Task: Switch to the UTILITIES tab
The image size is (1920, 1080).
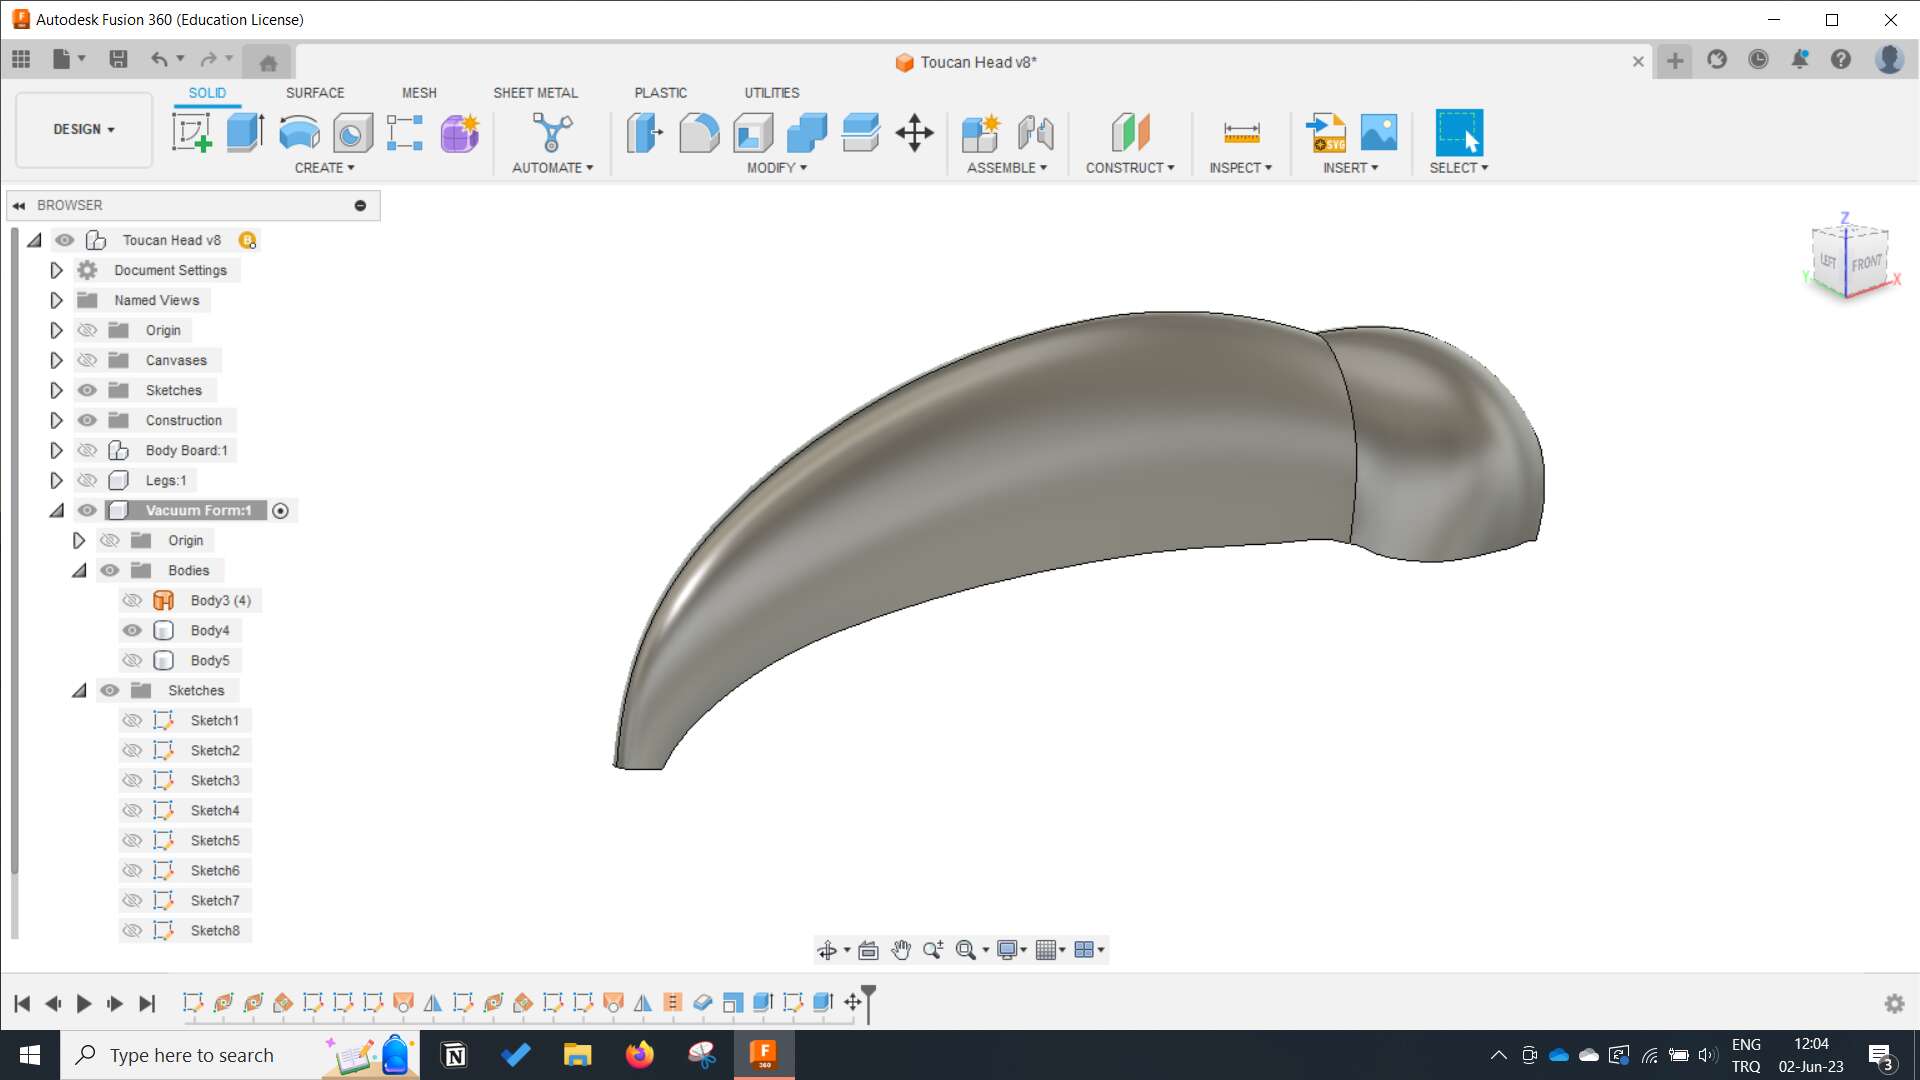Action: [x=771, y=92]
